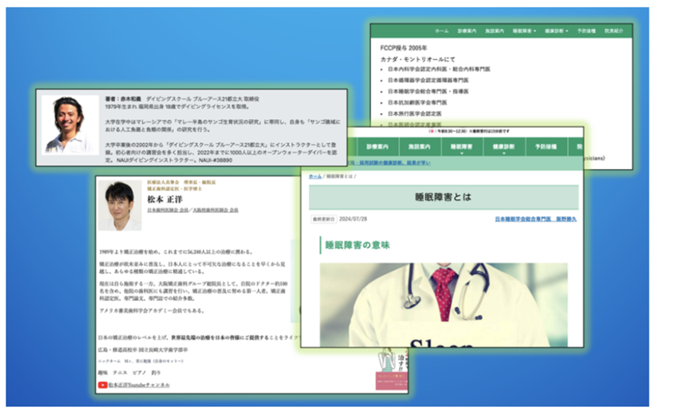Click the 最終更新日 badge
The height and width of the screenshot is (412, 680).
(324, 219)
